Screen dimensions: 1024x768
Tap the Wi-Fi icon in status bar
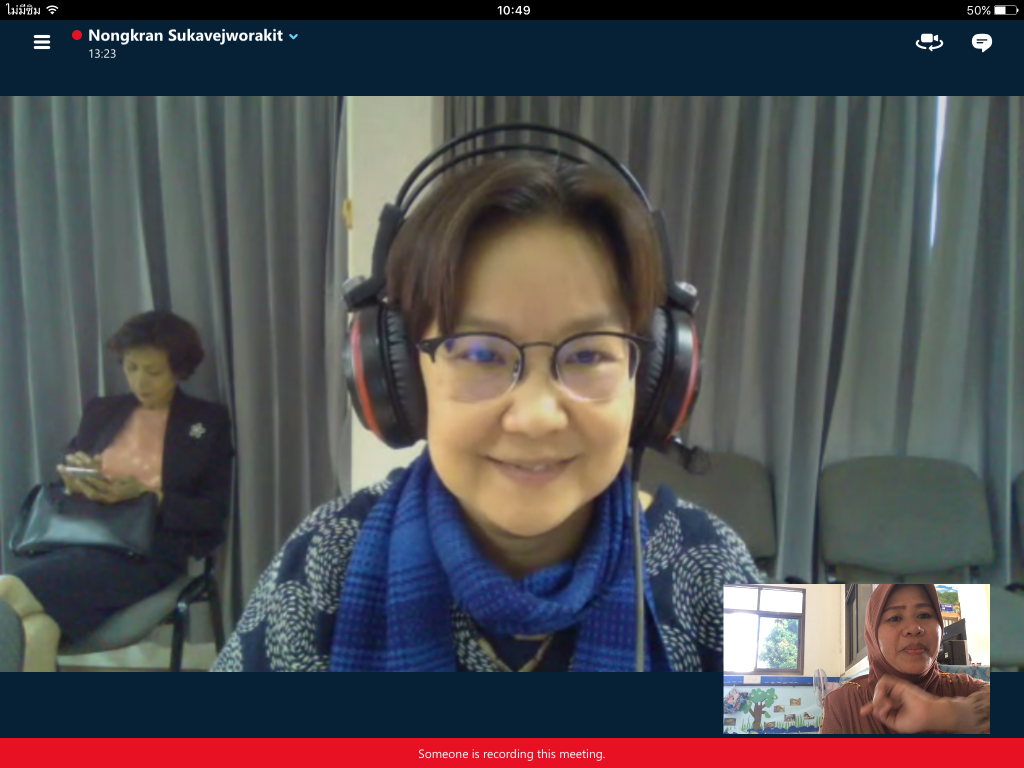[52, 10]
